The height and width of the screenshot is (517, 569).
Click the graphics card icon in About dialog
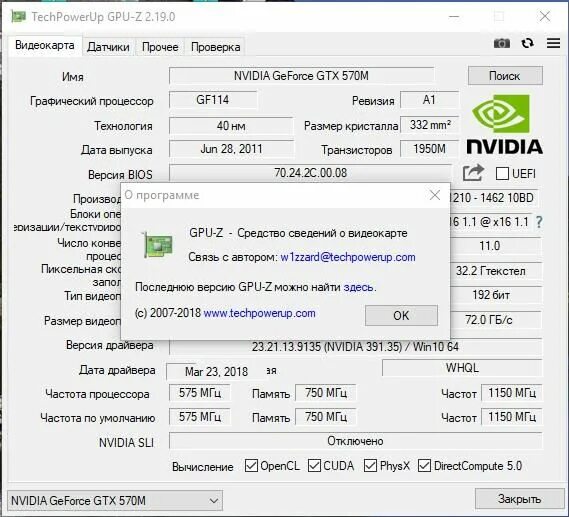tap(157, 245)
